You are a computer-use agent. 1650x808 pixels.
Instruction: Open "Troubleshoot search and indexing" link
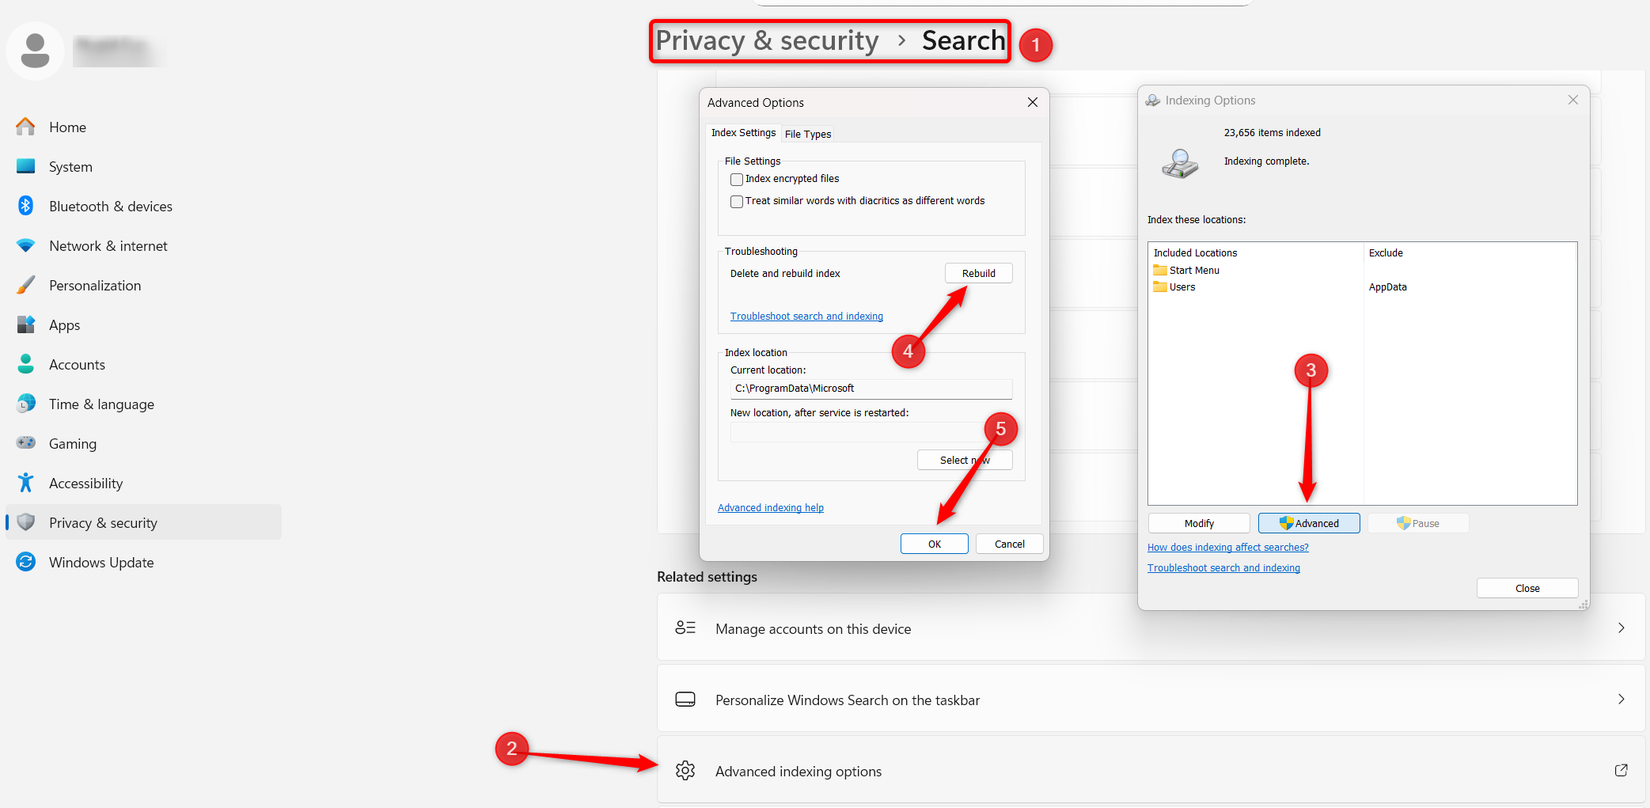(806, 315)
